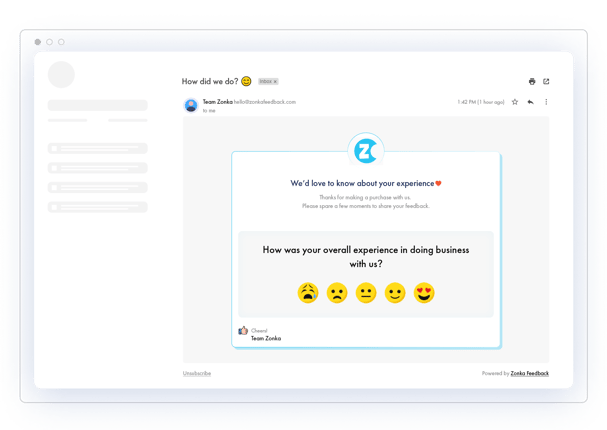Expand recipient details next to 'to me'
607x430 pixels.
point(209,111)
